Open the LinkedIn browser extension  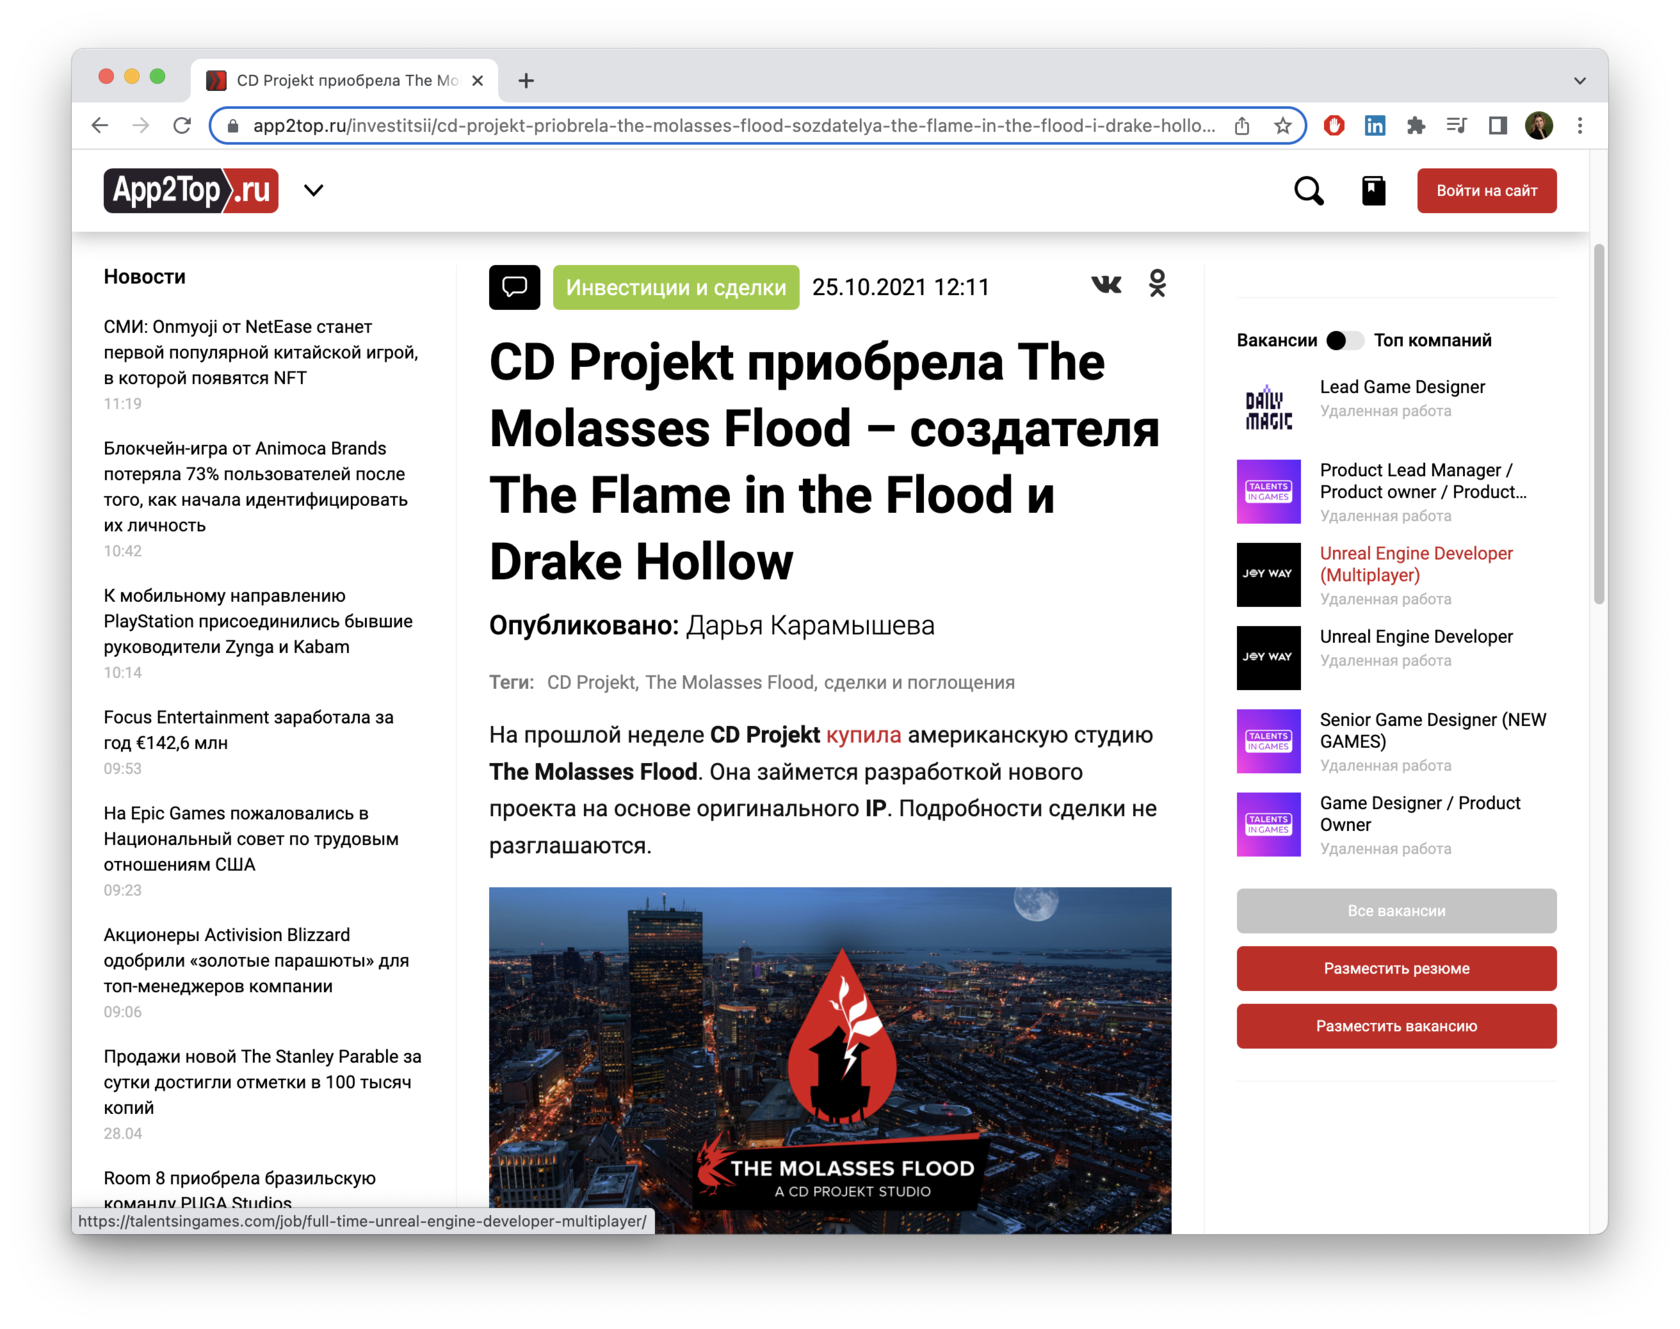tap(1375, 126)
